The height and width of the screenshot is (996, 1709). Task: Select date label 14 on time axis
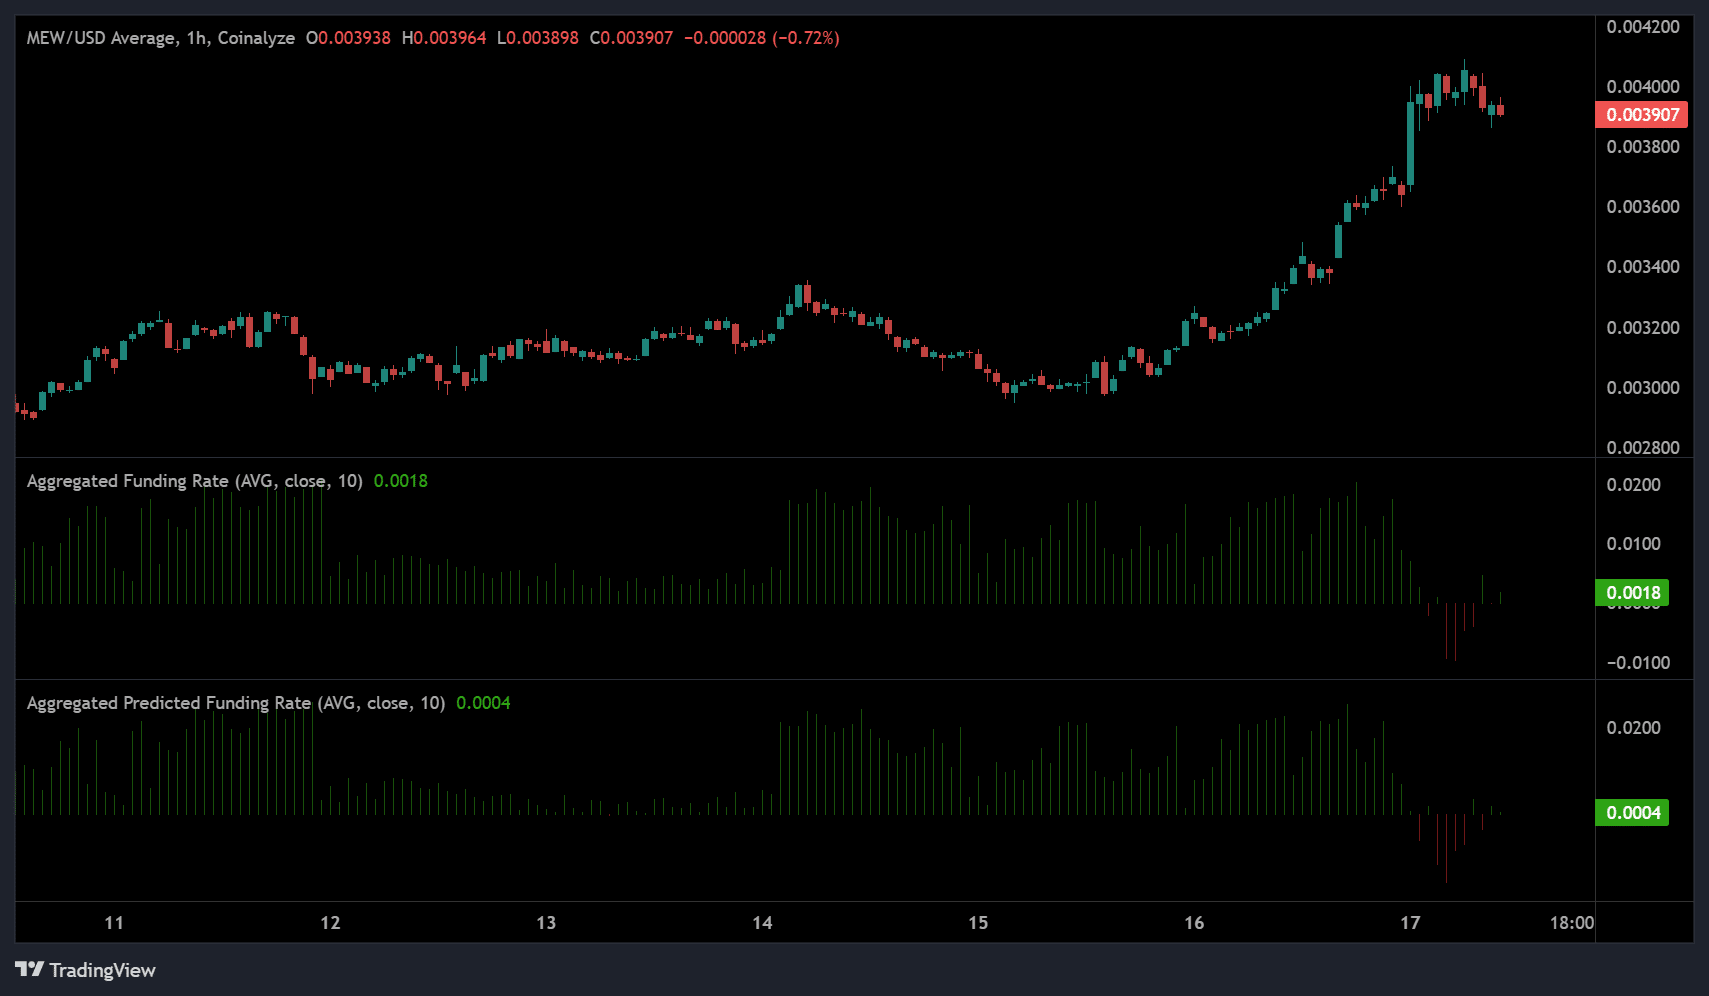pyautogui.click(x=762, y=923)
